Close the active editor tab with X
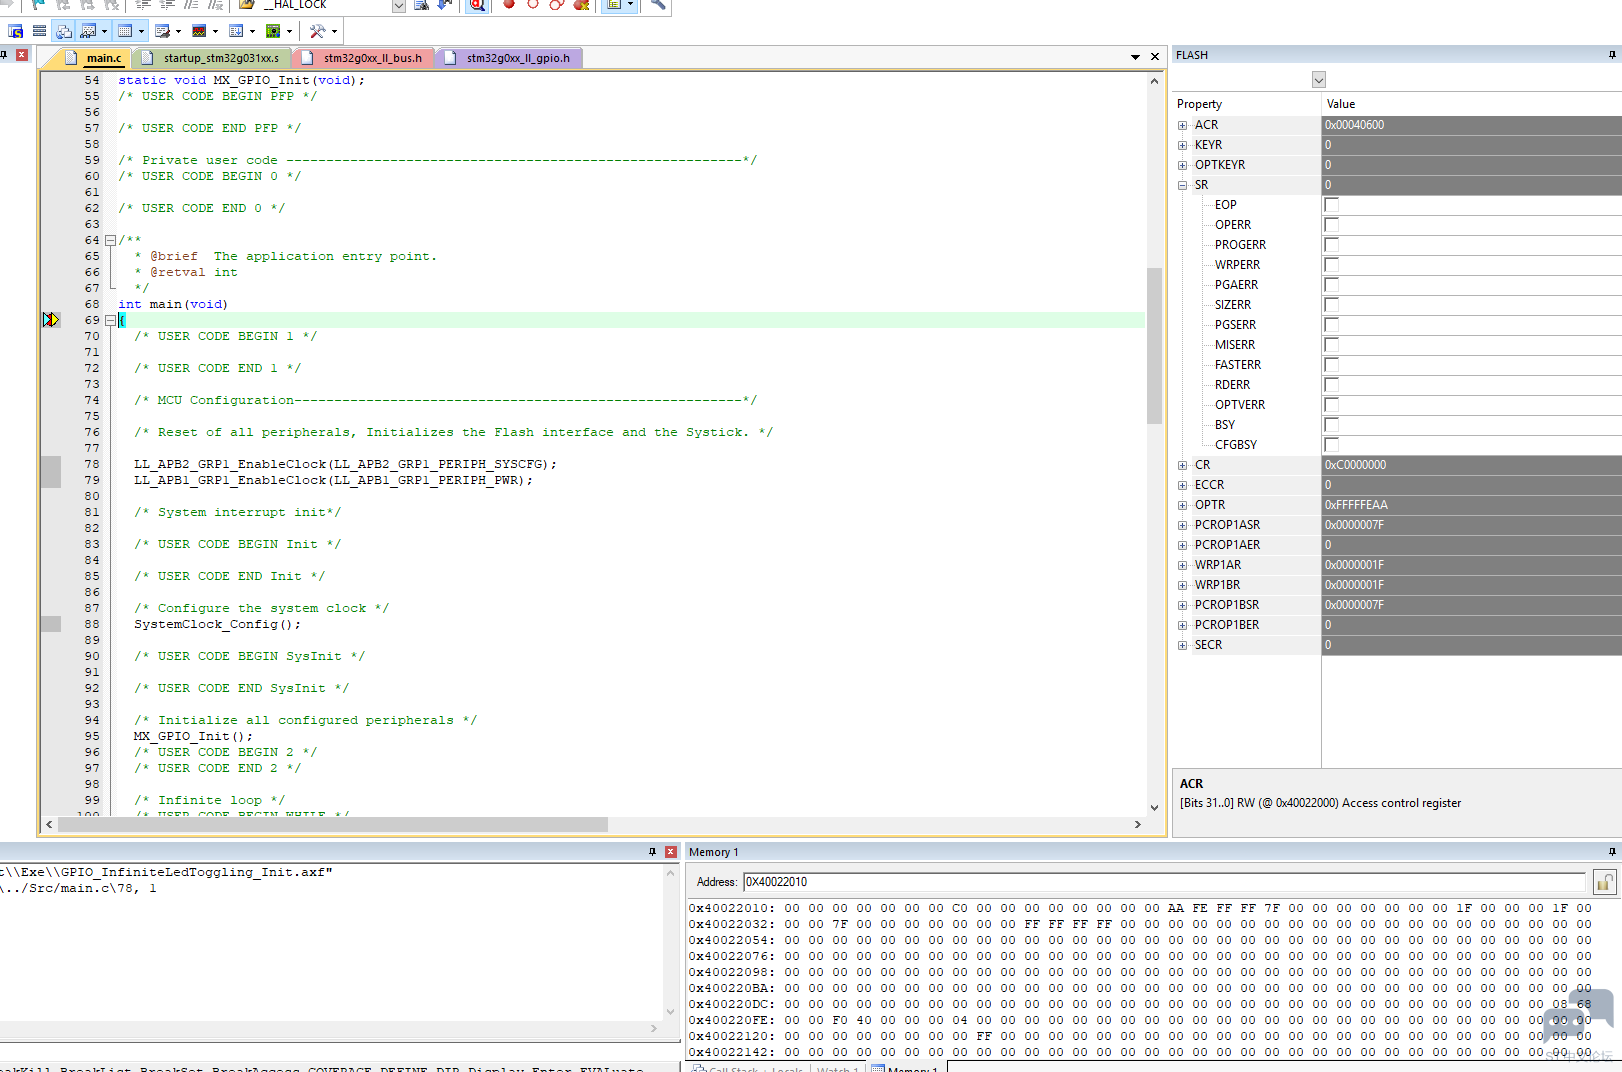Screen dimensions: 1622x1072 click(1155, 57)
